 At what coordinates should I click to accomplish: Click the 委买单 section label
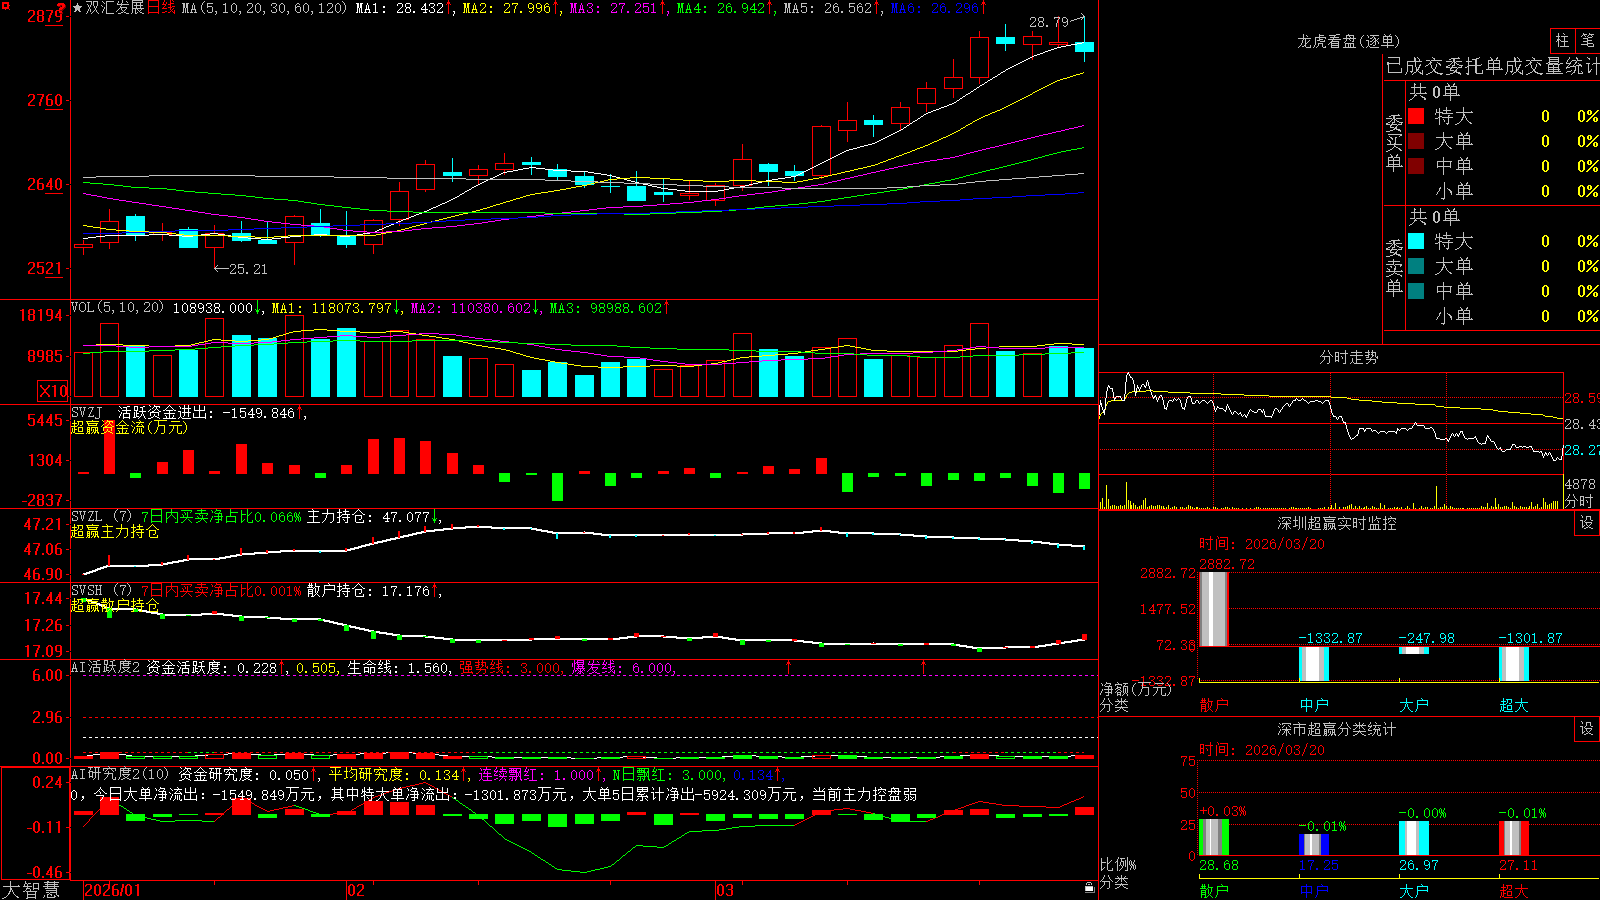(1394, 142)
